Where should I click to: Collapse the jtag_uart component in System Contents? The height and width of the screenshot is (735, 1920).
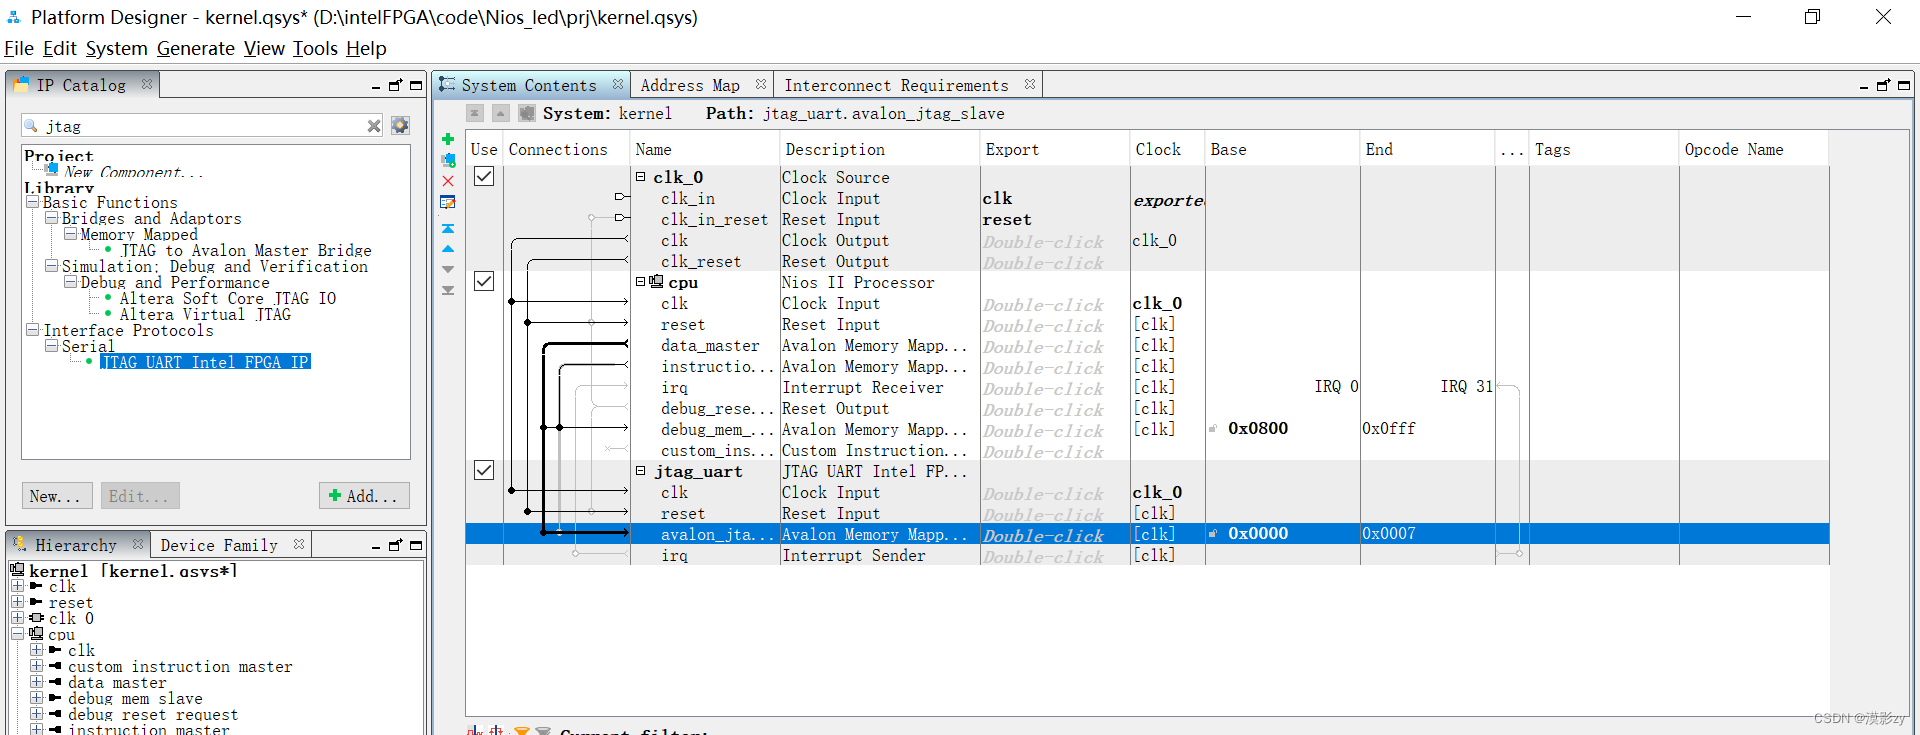click(x=641, y=470)
